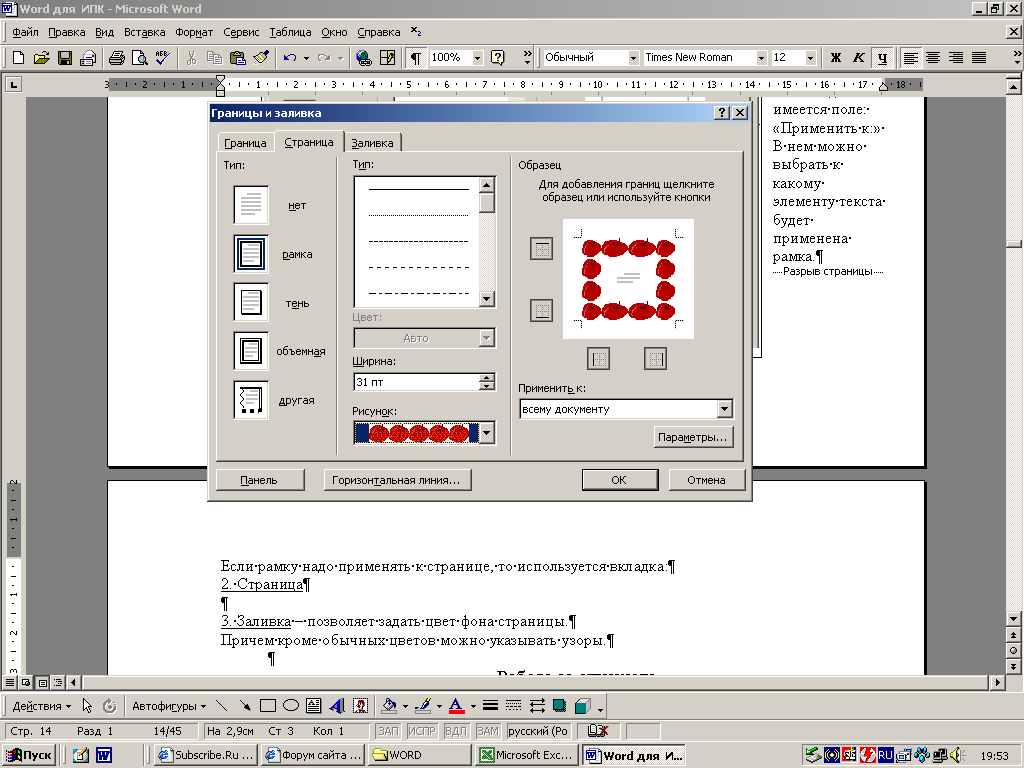1024x768 pixels.
Task: Run spelling check ABC icon
Action: click(162, 58)
